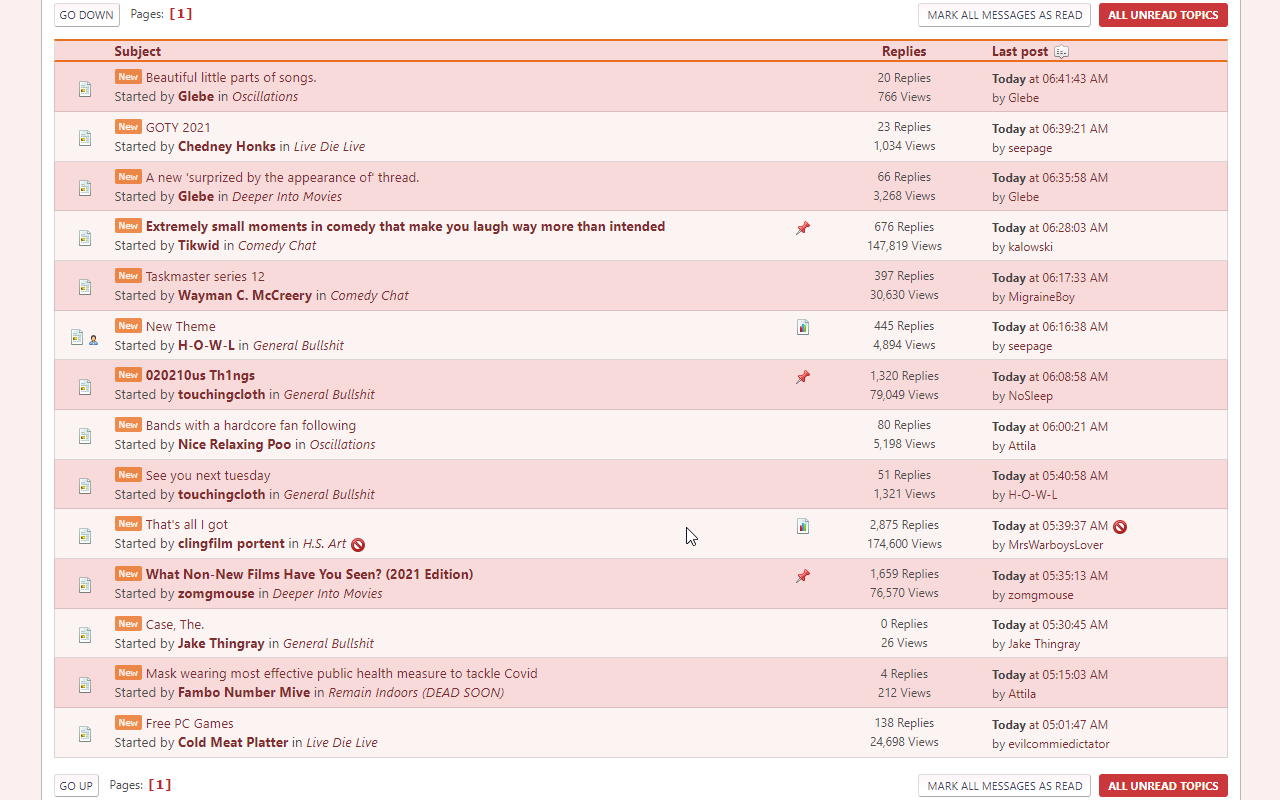
Task: Open A new 'surprized by the appearance of' thread
Action: pyautogui.click(x=283, y=178)
